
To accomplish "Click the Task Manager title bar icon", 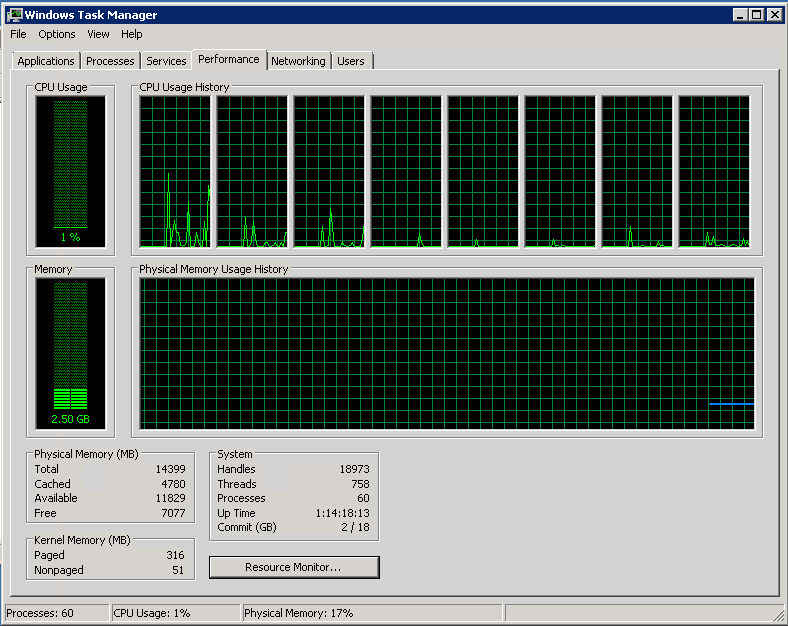I will [x=14, y=15].
